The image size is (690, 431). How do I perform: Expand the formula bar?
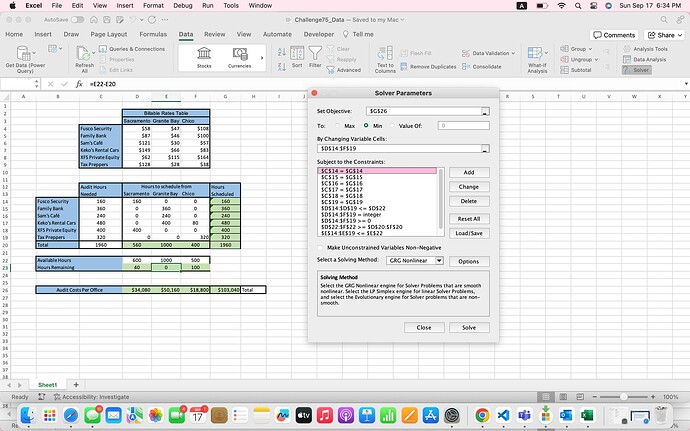tap(686, 84)
